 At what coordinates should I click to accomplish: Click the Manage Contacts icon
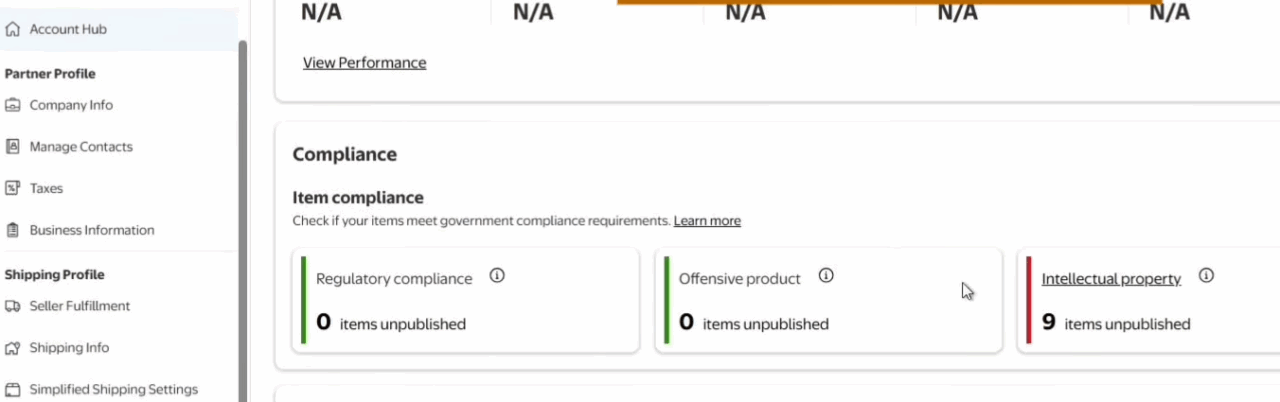pyautogui.click(x=13, y=147)
